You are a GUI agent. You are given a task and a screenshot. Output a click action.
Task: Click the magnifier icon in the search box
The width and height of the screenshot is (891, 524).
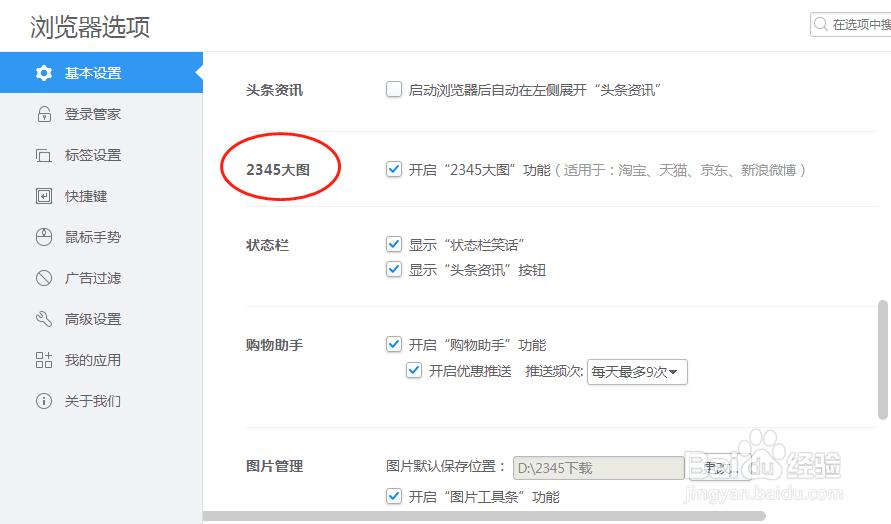[821, 24]
